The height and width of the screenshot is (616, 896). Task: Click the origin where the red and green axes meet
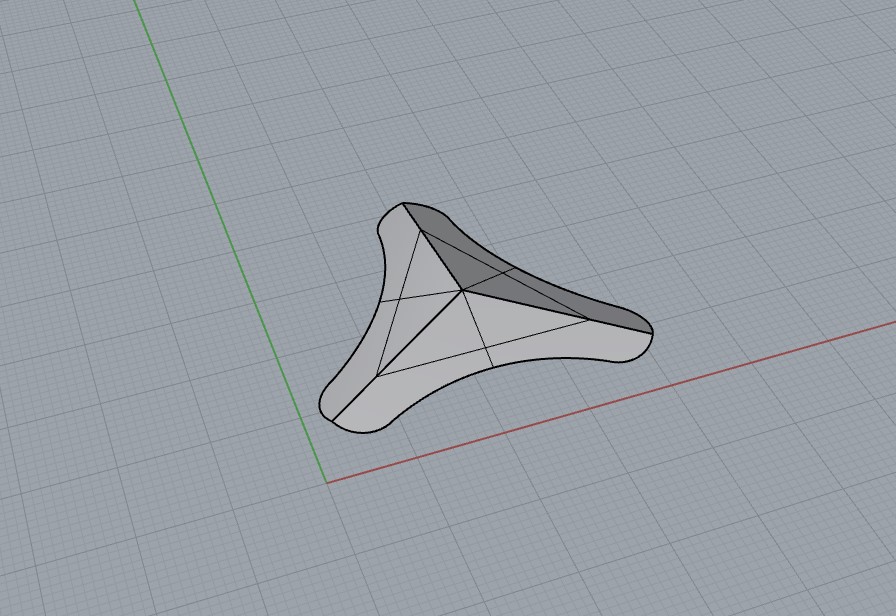pyautogui.click(x=326, y=482)
